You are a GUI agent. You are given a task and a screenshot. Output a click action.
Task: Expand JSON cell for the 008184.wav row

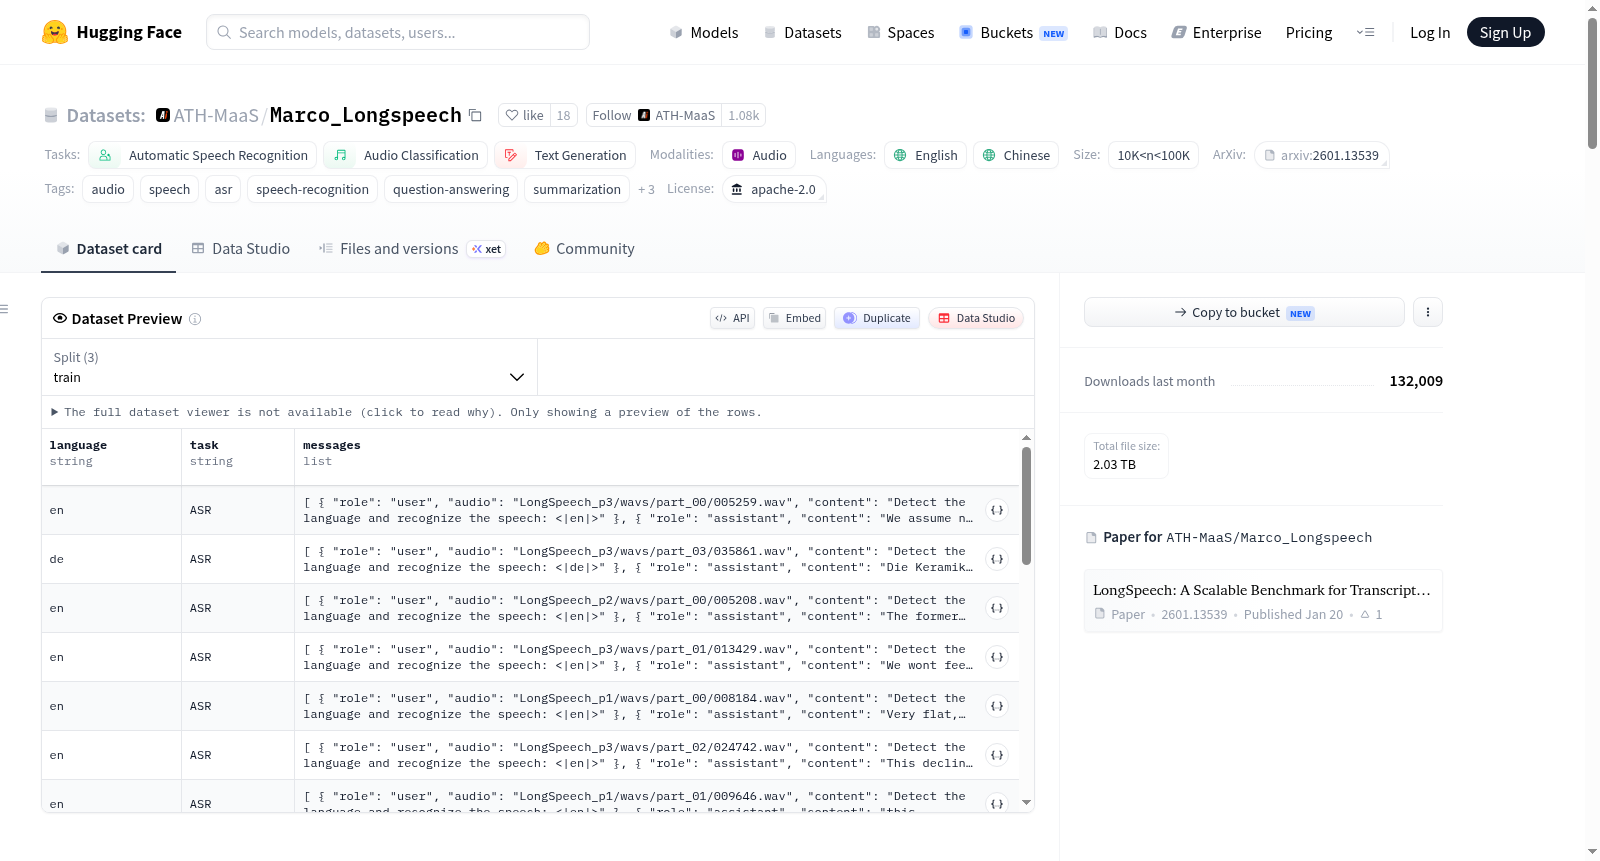click(997, 706)
